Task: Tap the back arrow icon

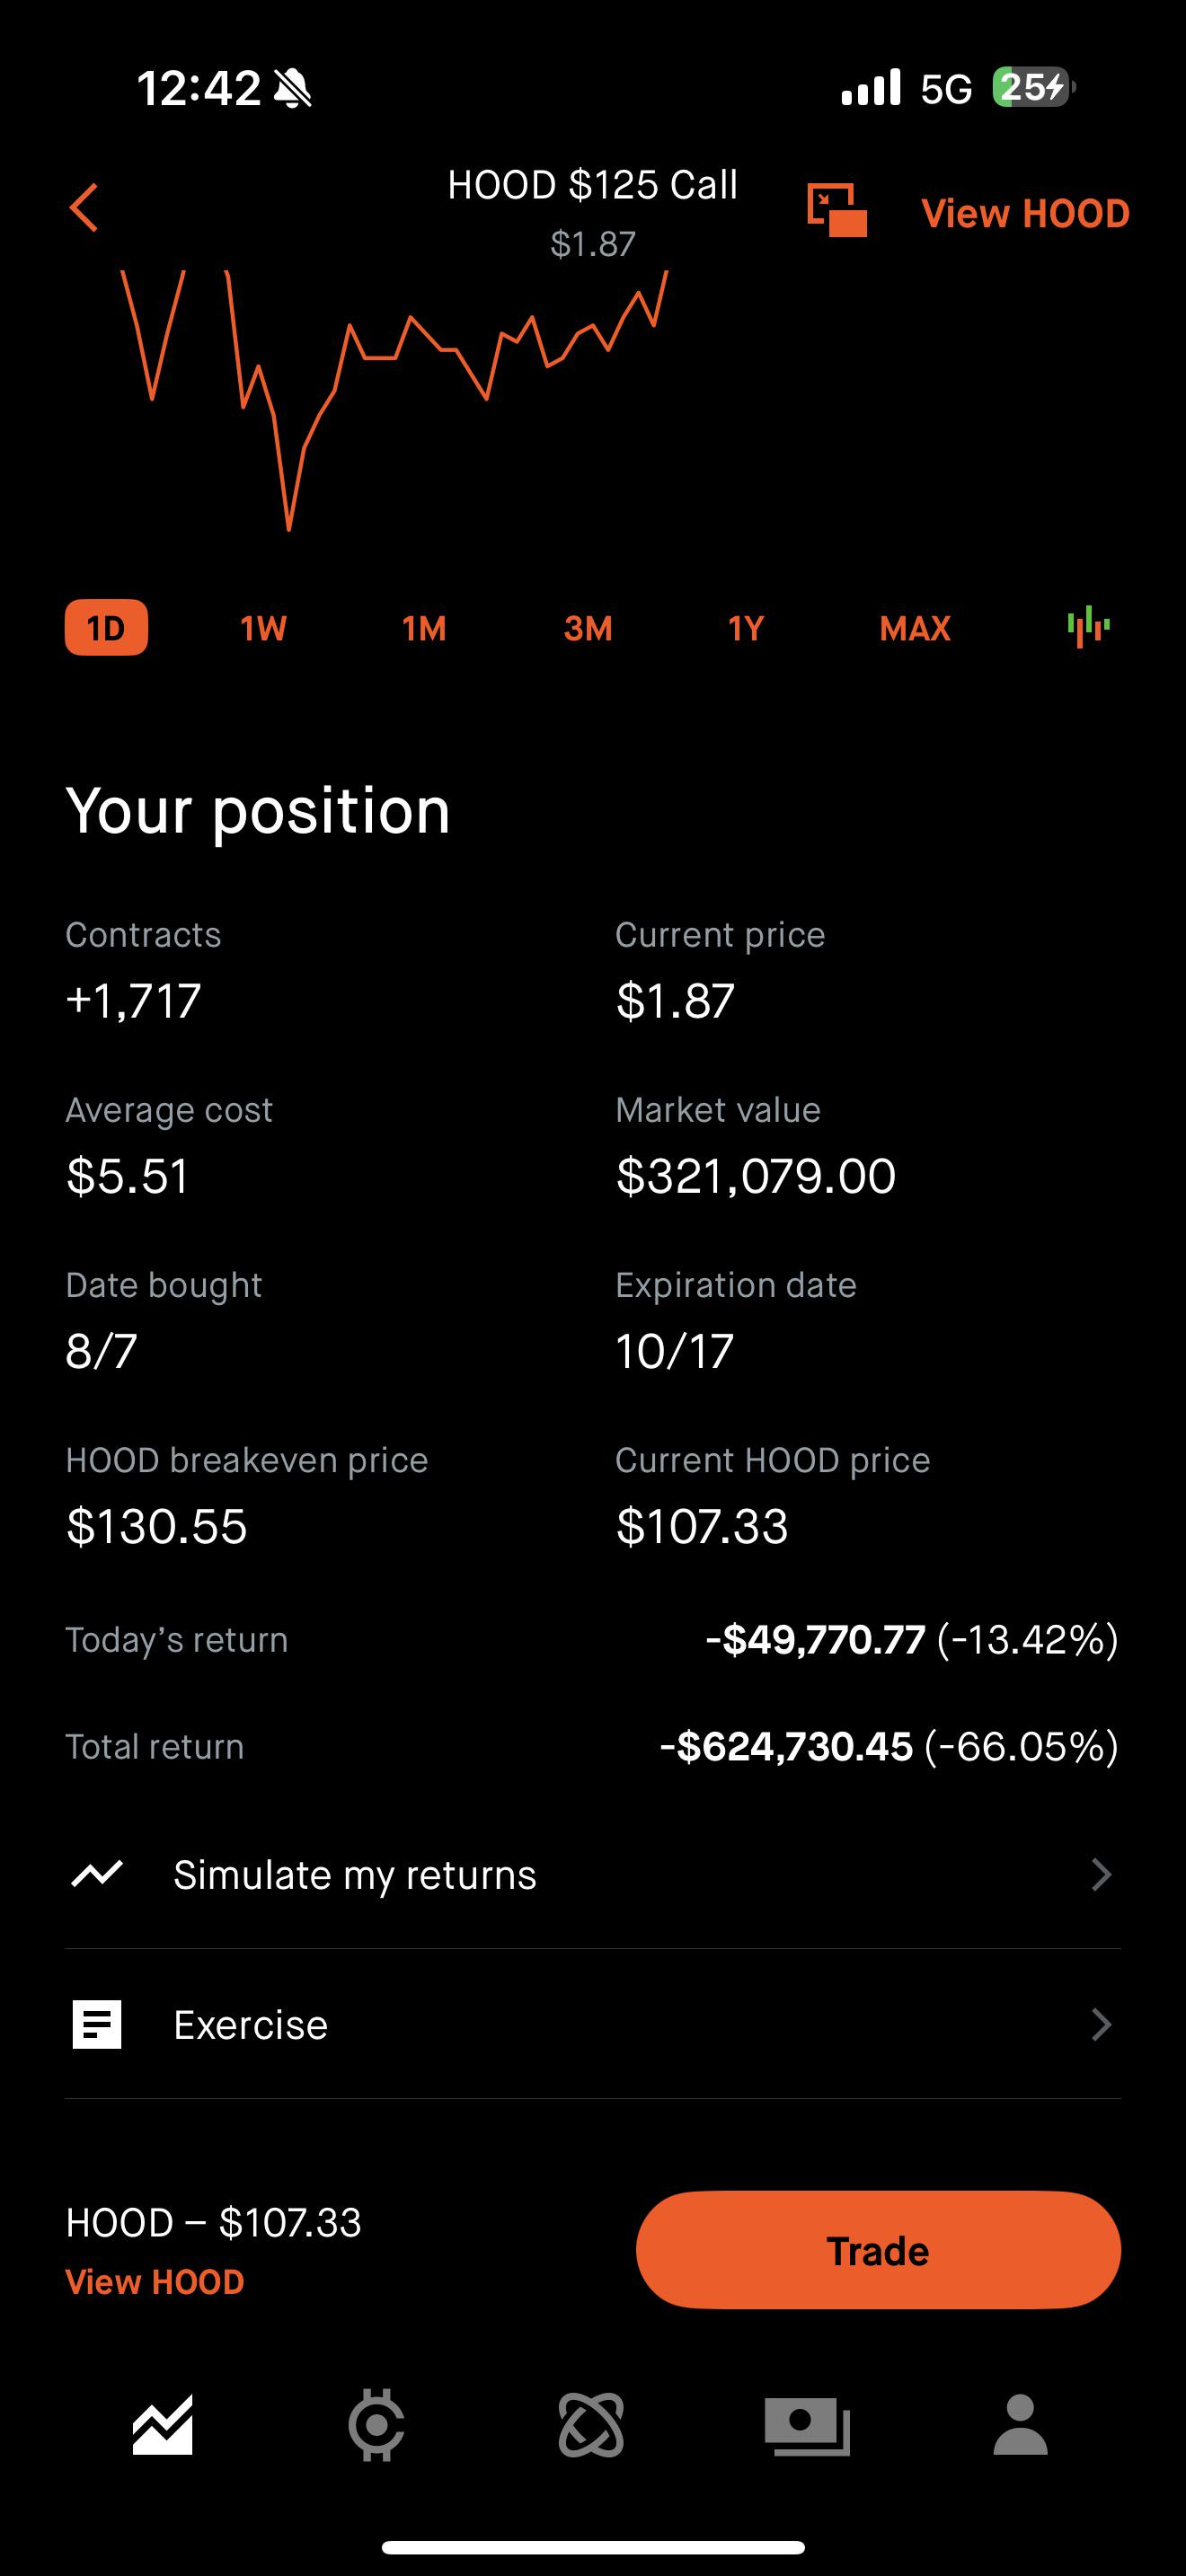Action: tap(84, 208)
